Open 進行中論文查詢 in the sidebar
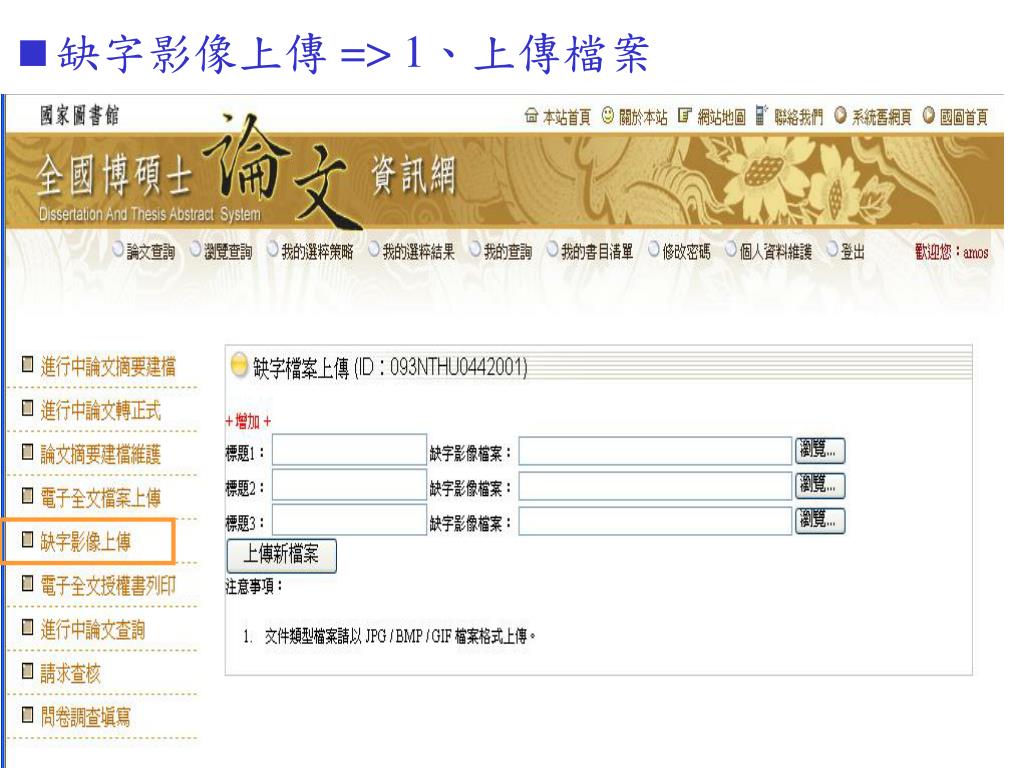This screenshot has width=1024, height=768. 93,630
